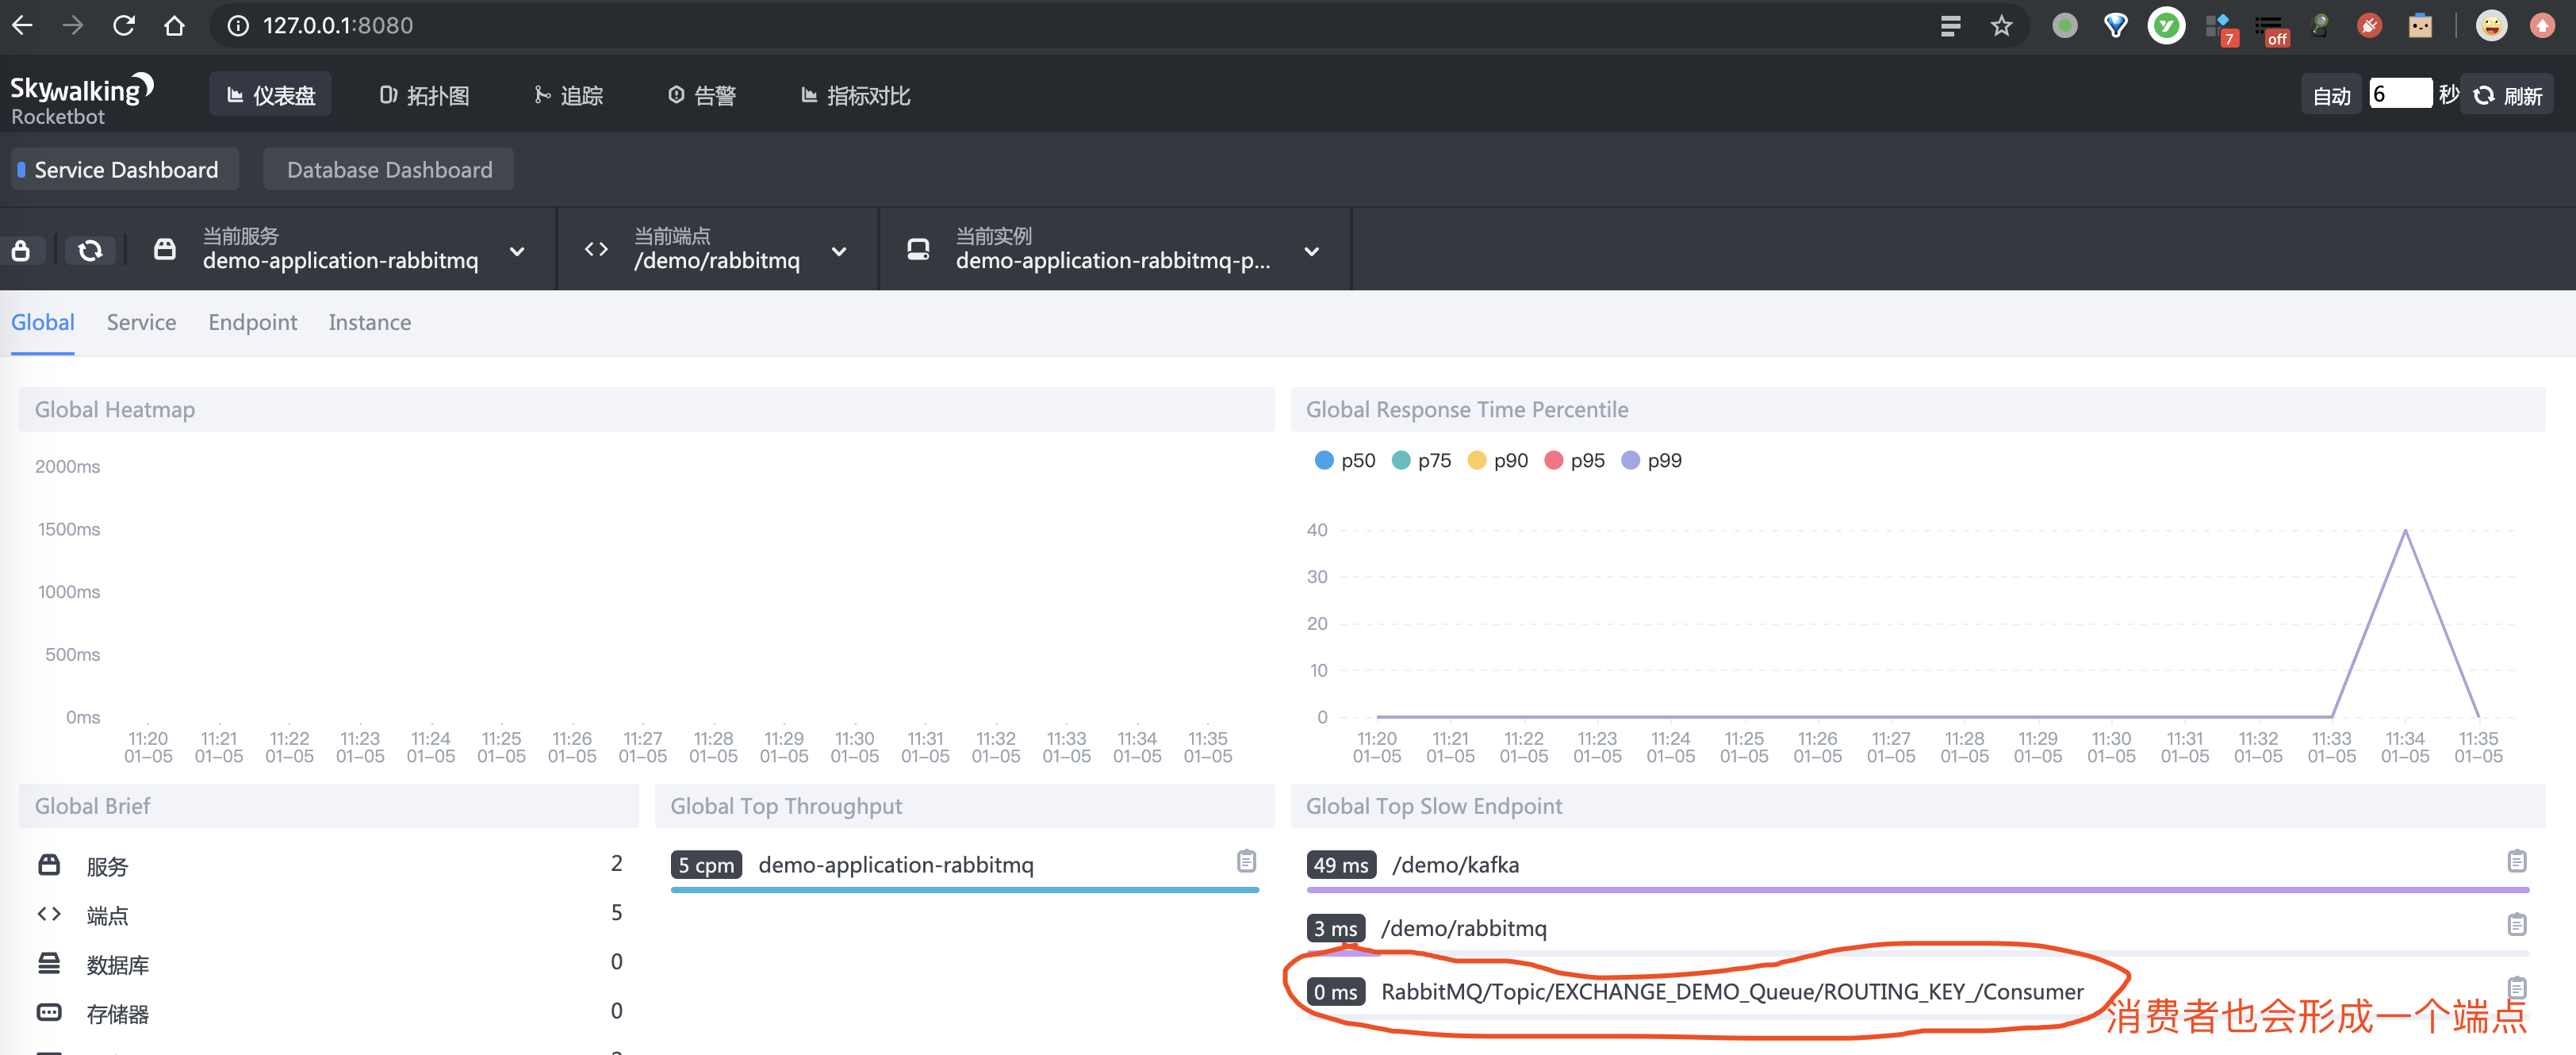Click the 刷新 refresh button
The image size is (2576, 1055).
click(2508, 96)
